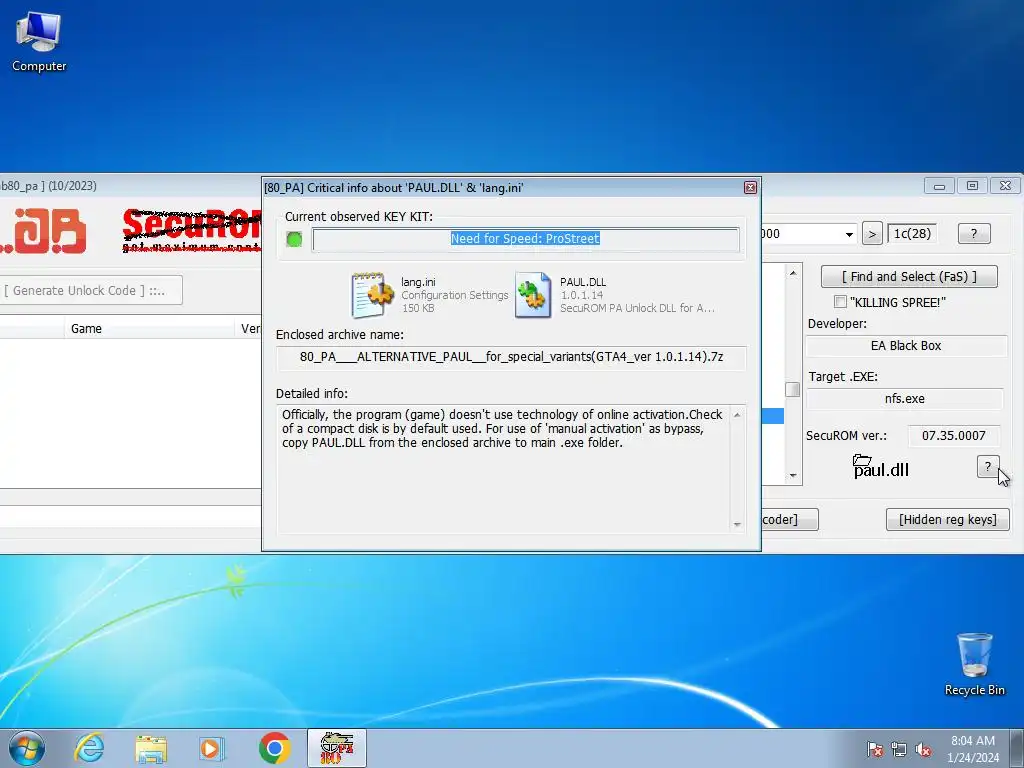The width and height of the screenshot is (1024, 768).
Task: Click the Generate Unlock Code button
Action: pos(91,290)
